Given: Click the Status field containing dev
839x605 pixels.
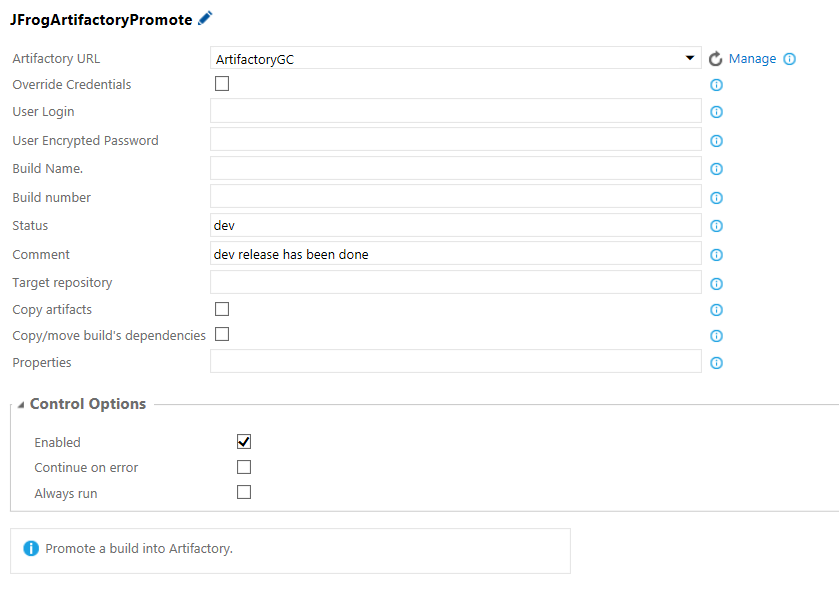Looking at the screenshot, I should pyautogui.click(x=455, y=225).
